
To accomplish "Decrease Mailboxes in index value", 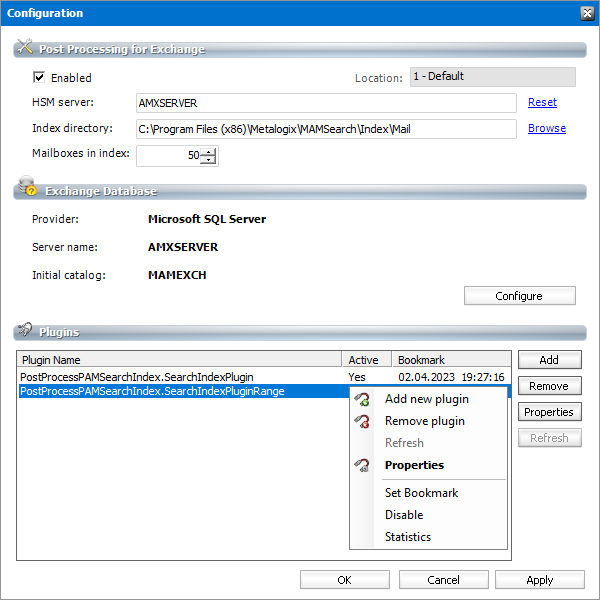I will point(208,159).
